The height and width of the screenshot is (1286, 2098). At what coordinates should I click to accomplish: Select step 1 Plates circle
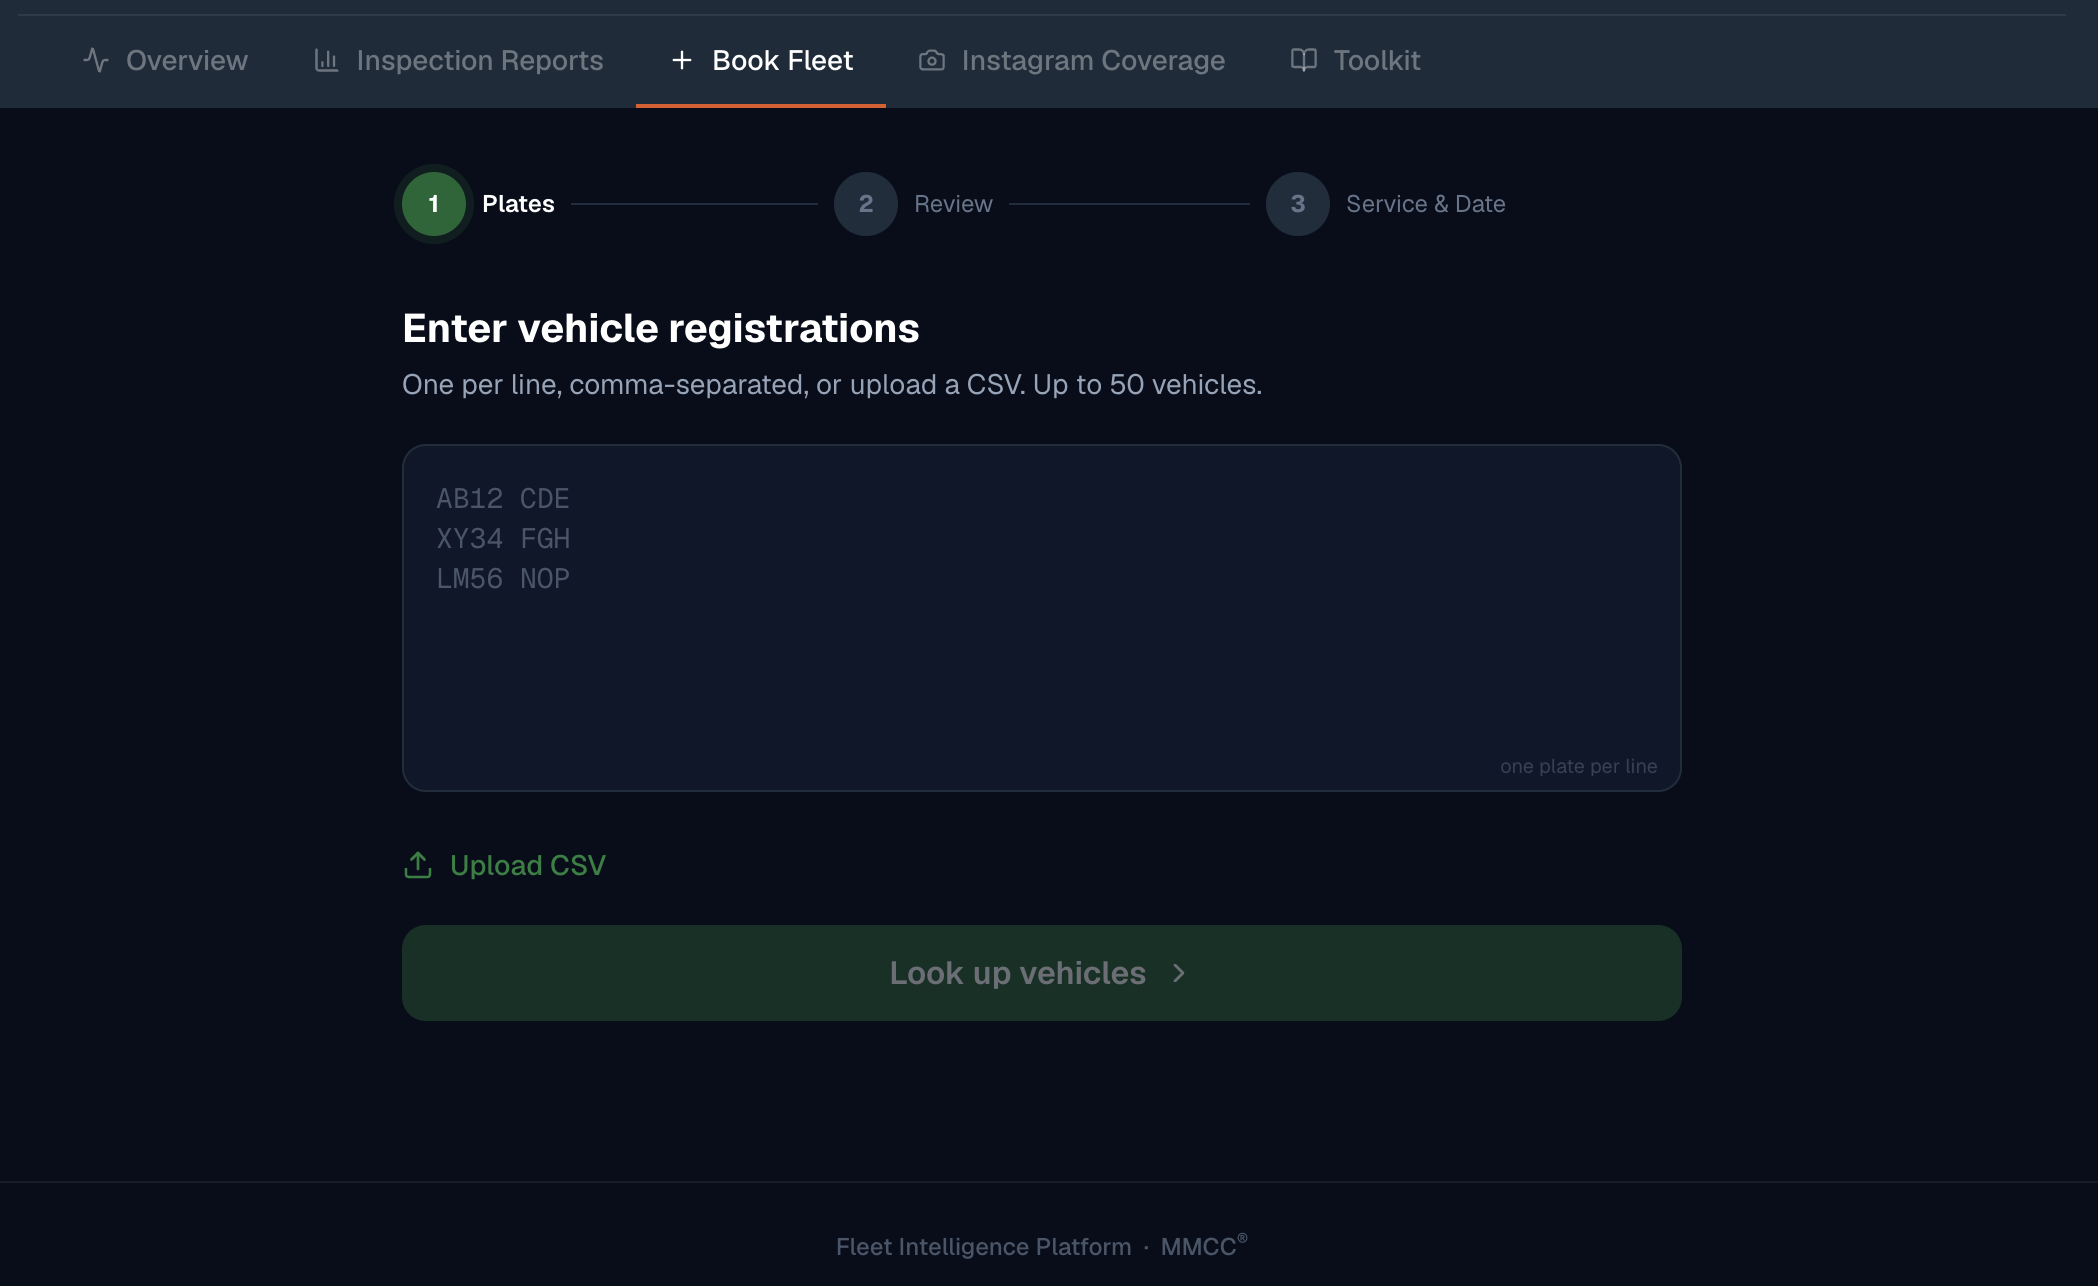[434, 204]
